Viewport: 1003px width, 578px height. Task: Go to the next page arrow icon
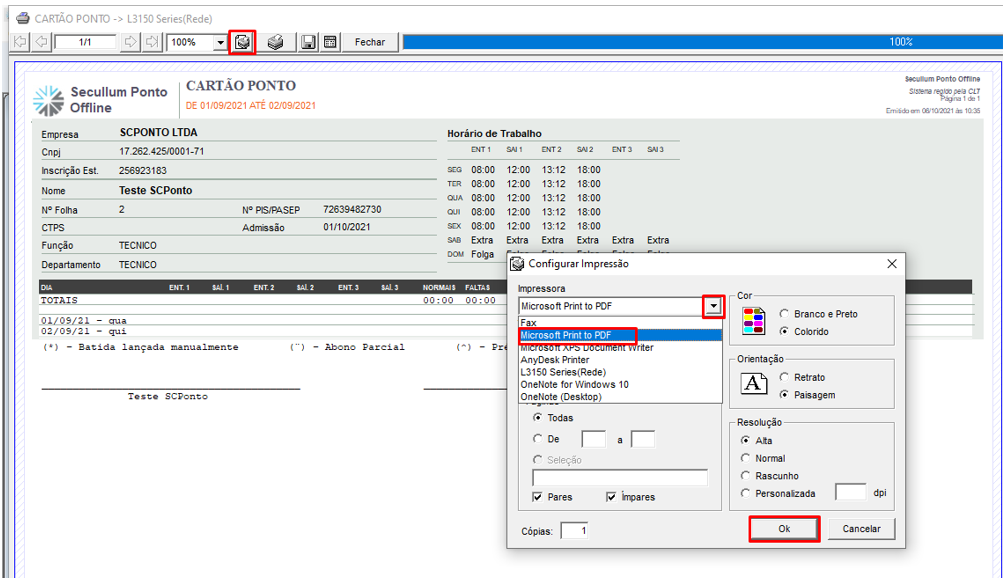pyautogui.click(x=131, y=41)
